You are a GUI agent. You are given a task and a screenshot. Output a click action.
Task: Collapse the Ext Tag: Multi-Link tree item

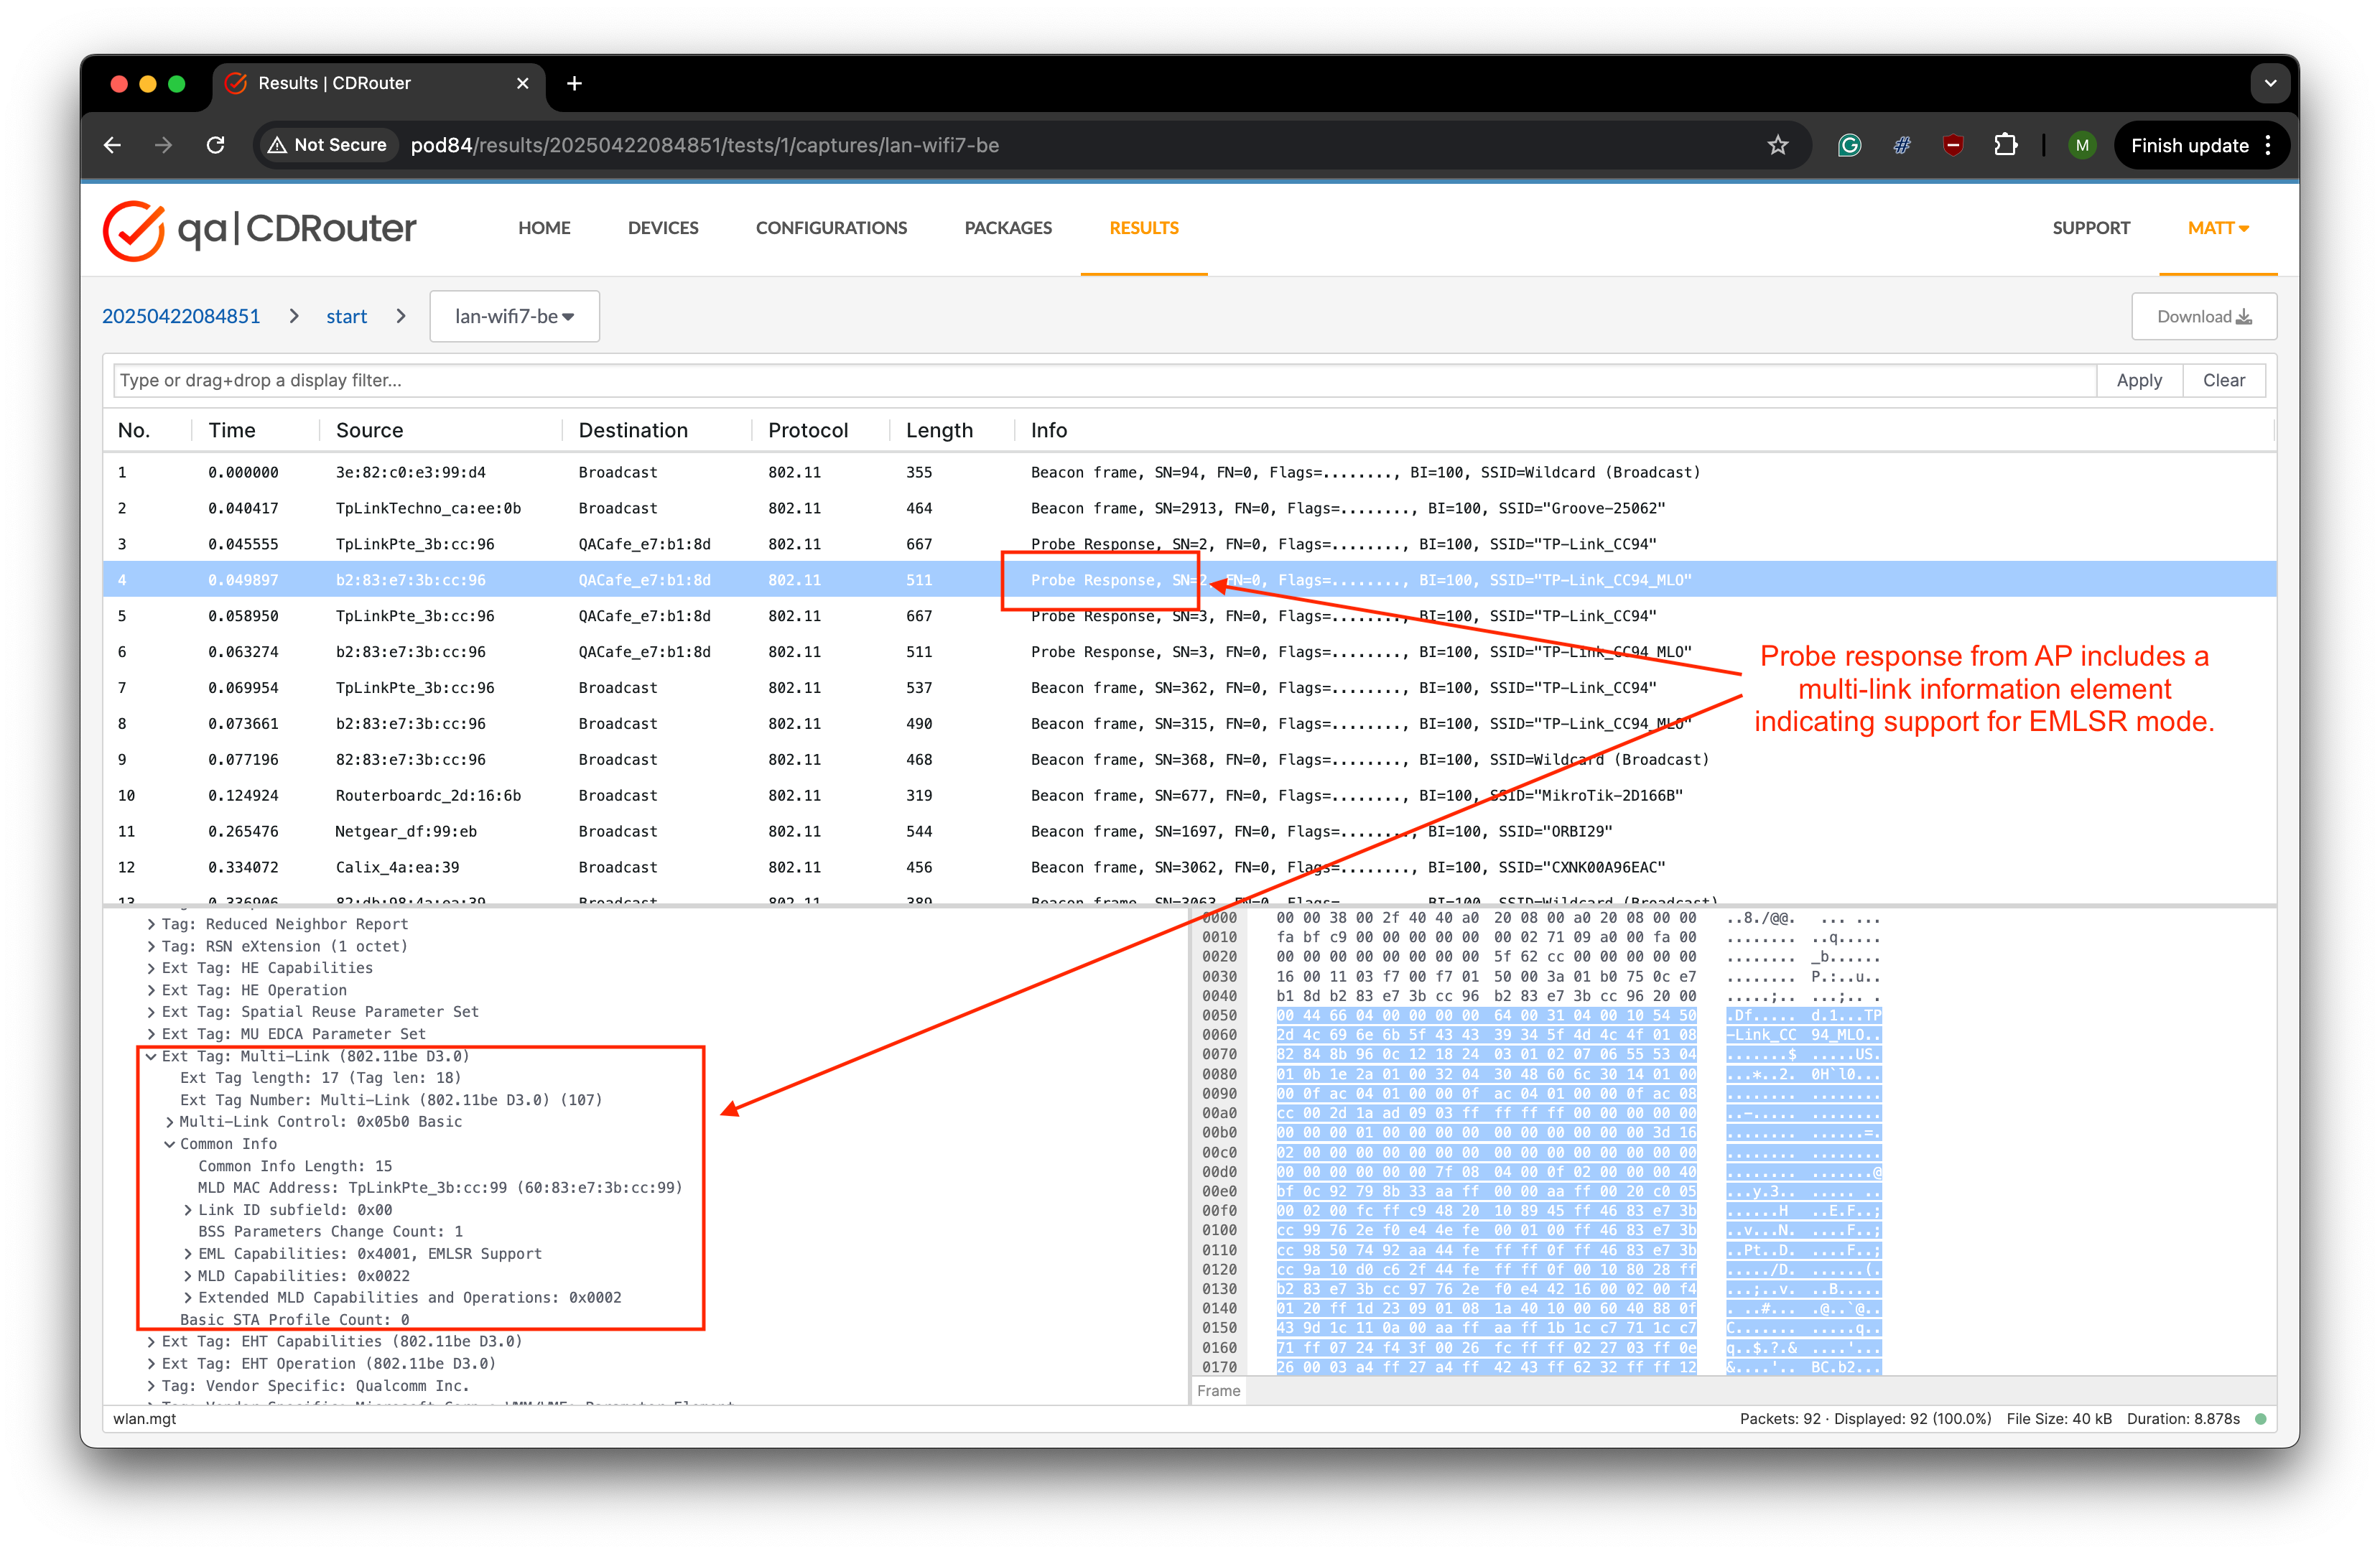[x=151, y=1056]
